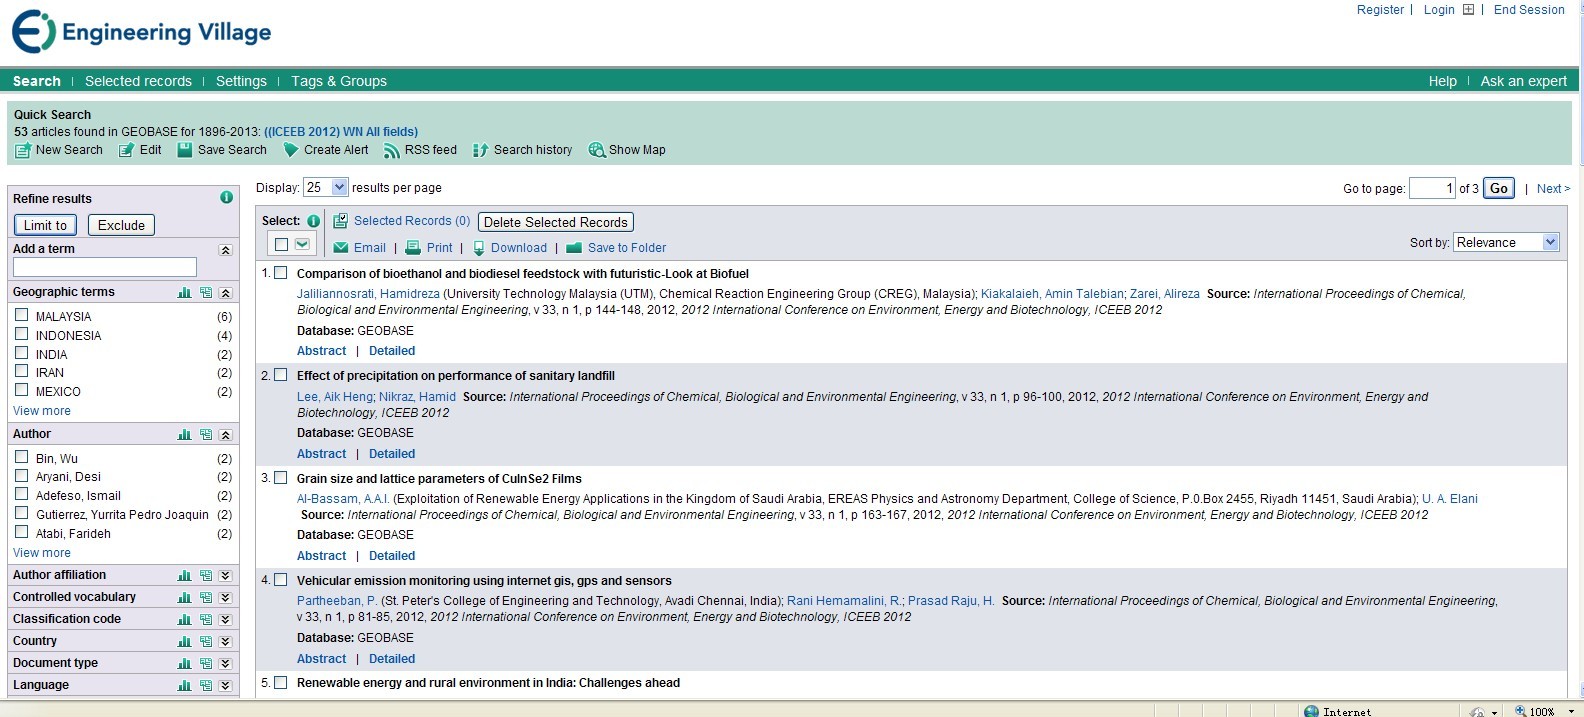Click the Edit search pencil icon
This screenshot has height=717, width=1584.
coord(126,150)
